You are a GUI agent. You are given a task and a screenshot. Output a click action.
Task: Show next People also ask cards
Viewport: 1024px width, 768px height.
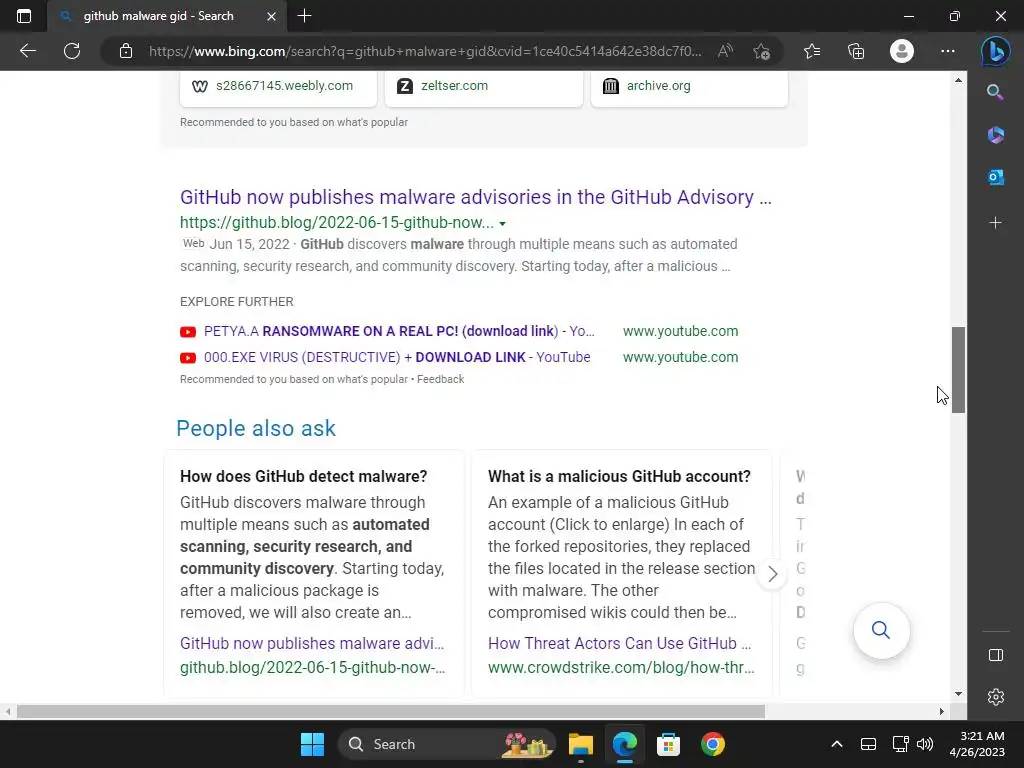click(773, 574)
